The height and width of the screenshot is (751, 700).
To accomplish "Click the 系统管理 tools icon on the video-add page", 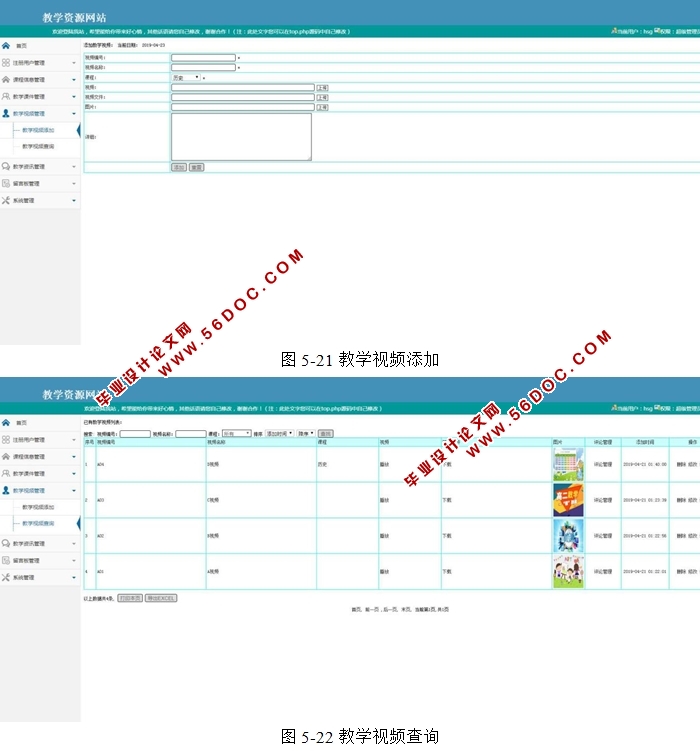I will coord(6,200).
